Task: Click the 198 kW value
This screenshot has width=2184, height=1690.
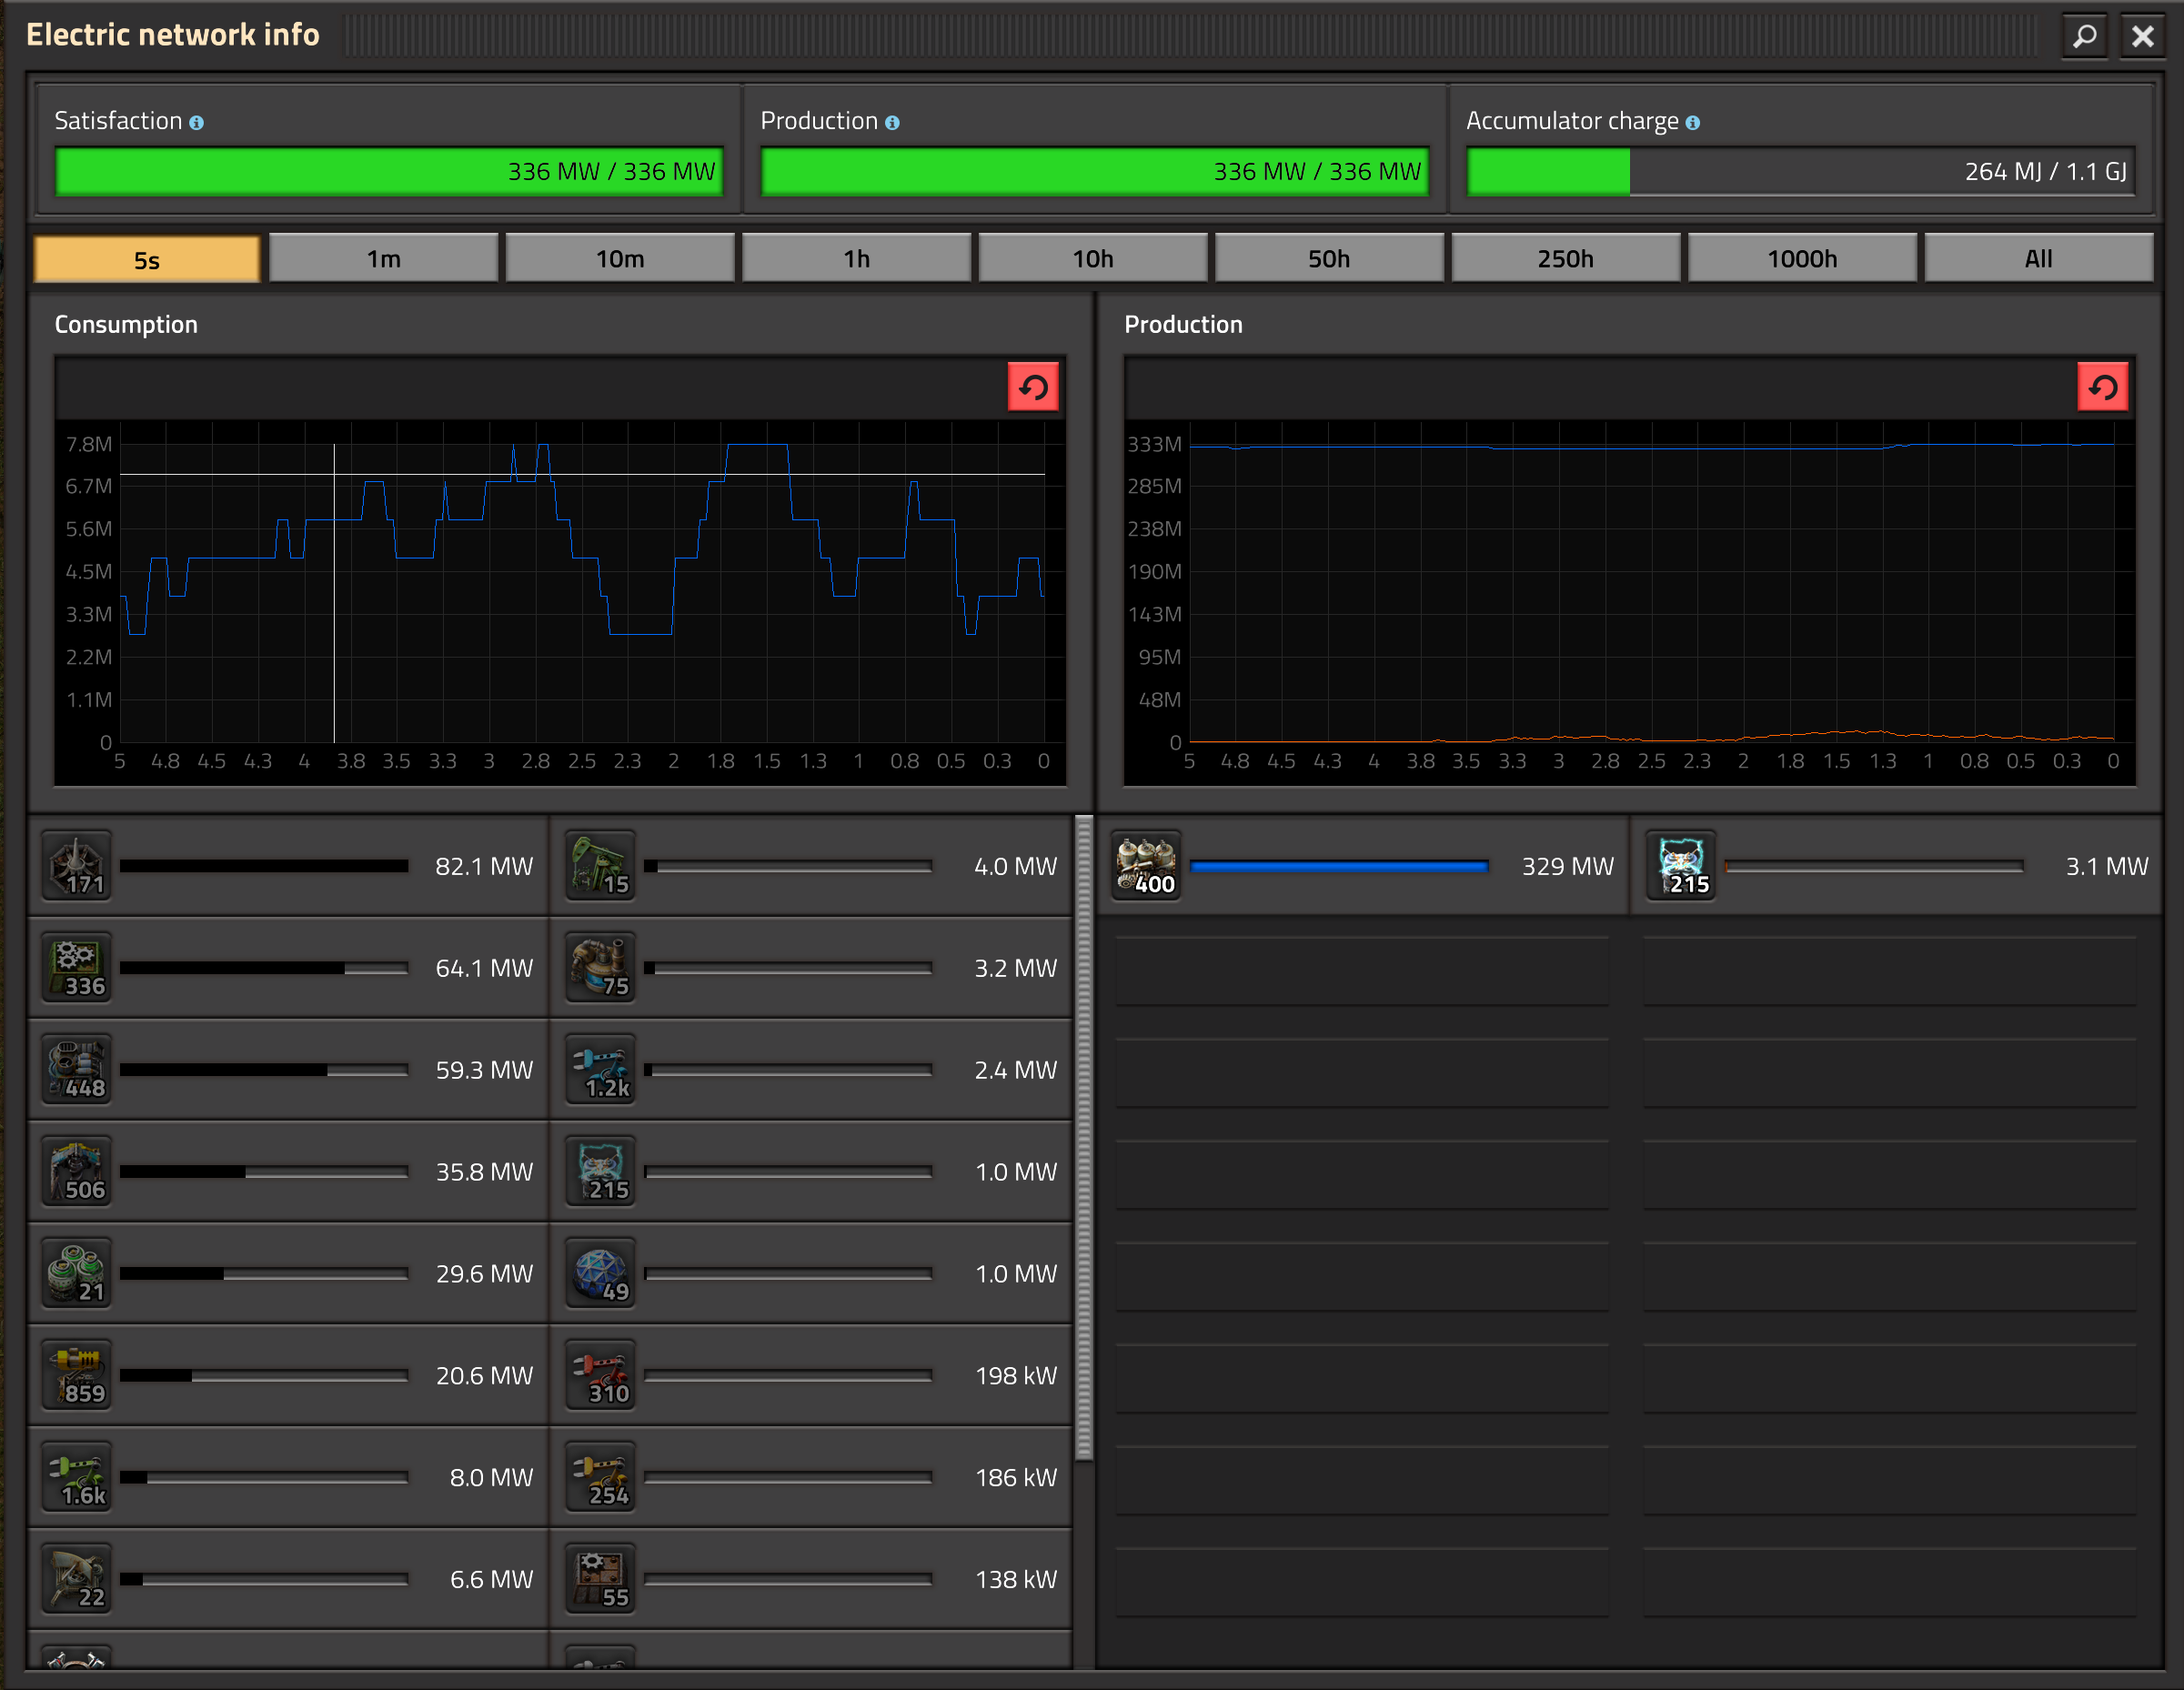Action: [1016, 1377]
